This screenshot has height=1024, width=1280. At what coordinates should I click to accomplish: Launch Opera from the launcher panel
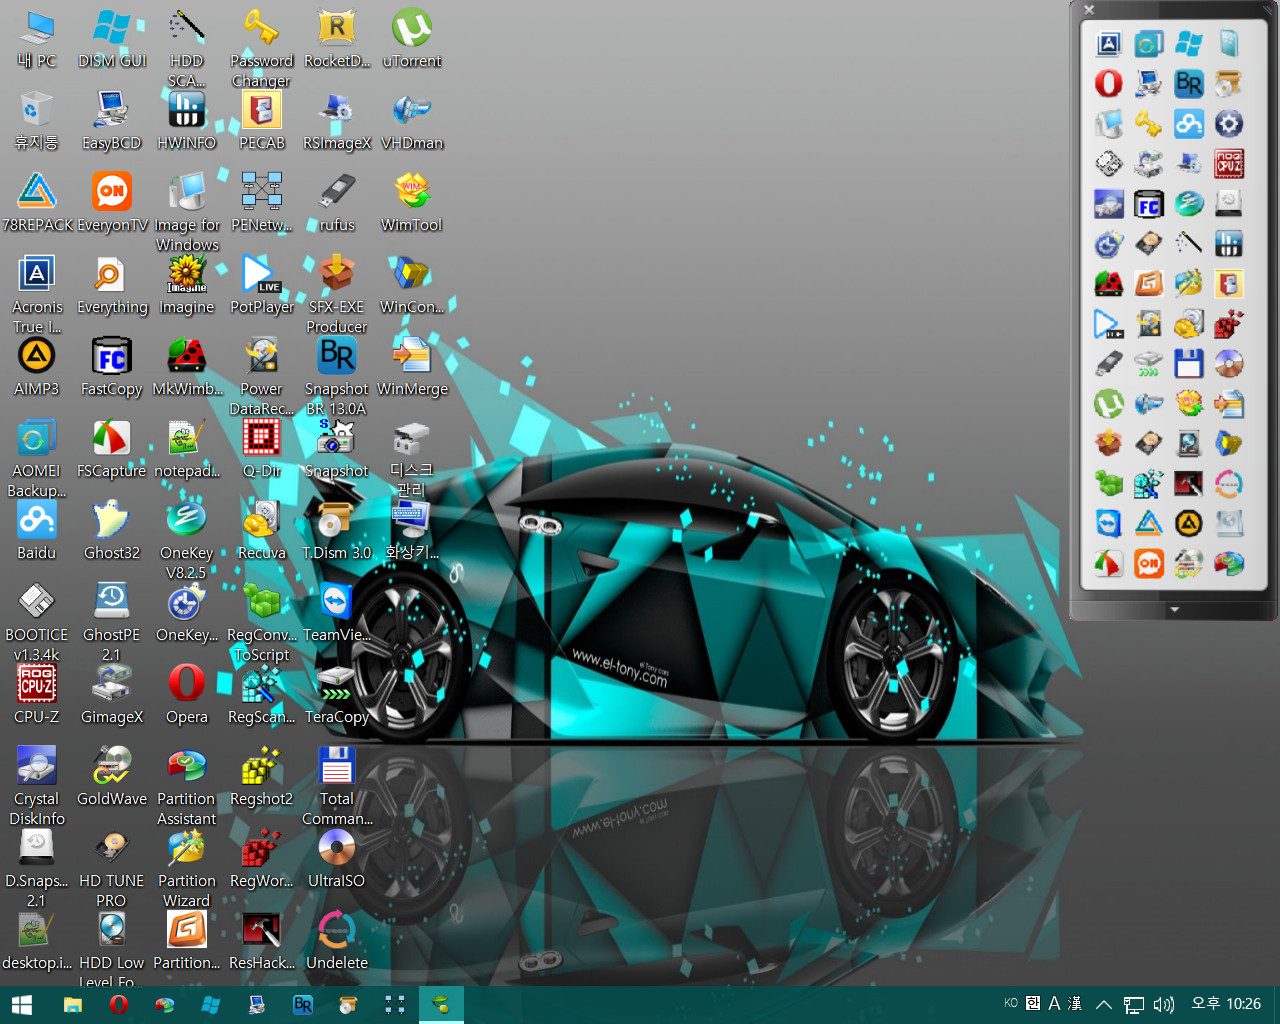tap(1109, 83)
